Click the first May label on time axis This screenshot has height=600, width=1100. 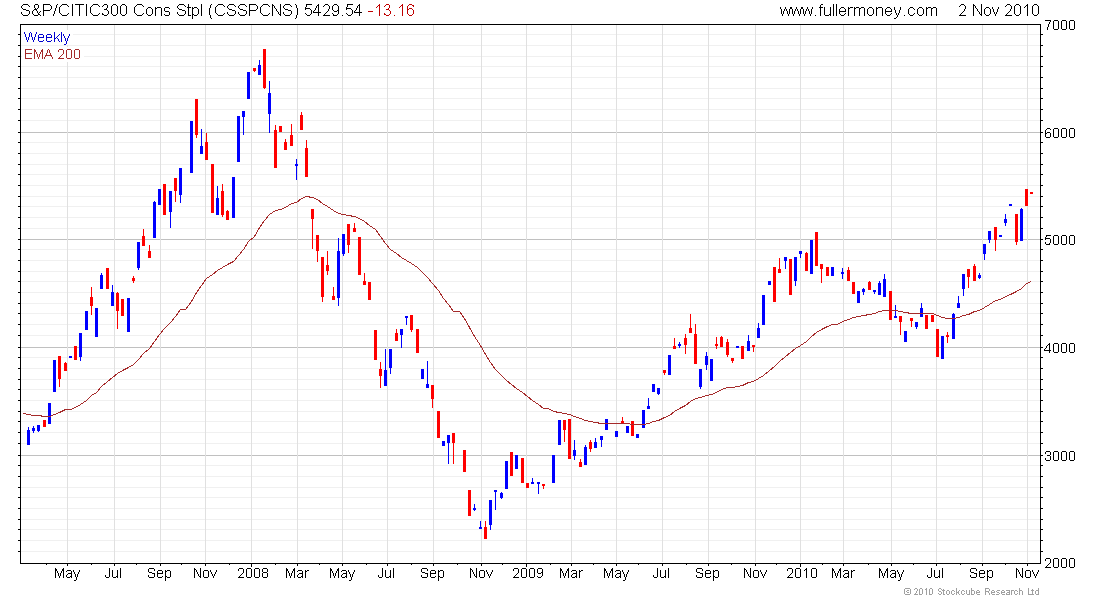tap(67, 573)
